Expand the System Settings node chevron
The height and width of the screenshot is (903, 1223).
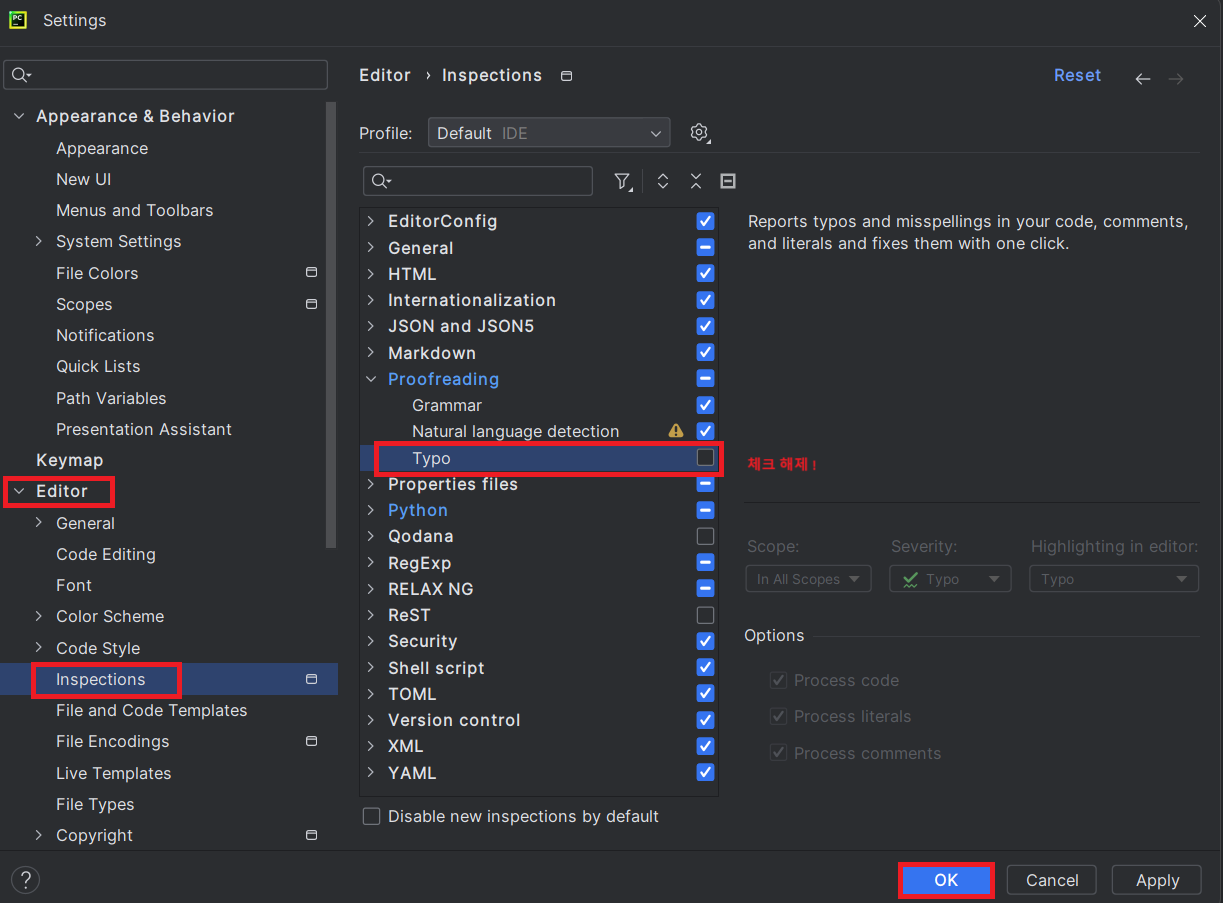pyautogui.click(x=39, y=241)
